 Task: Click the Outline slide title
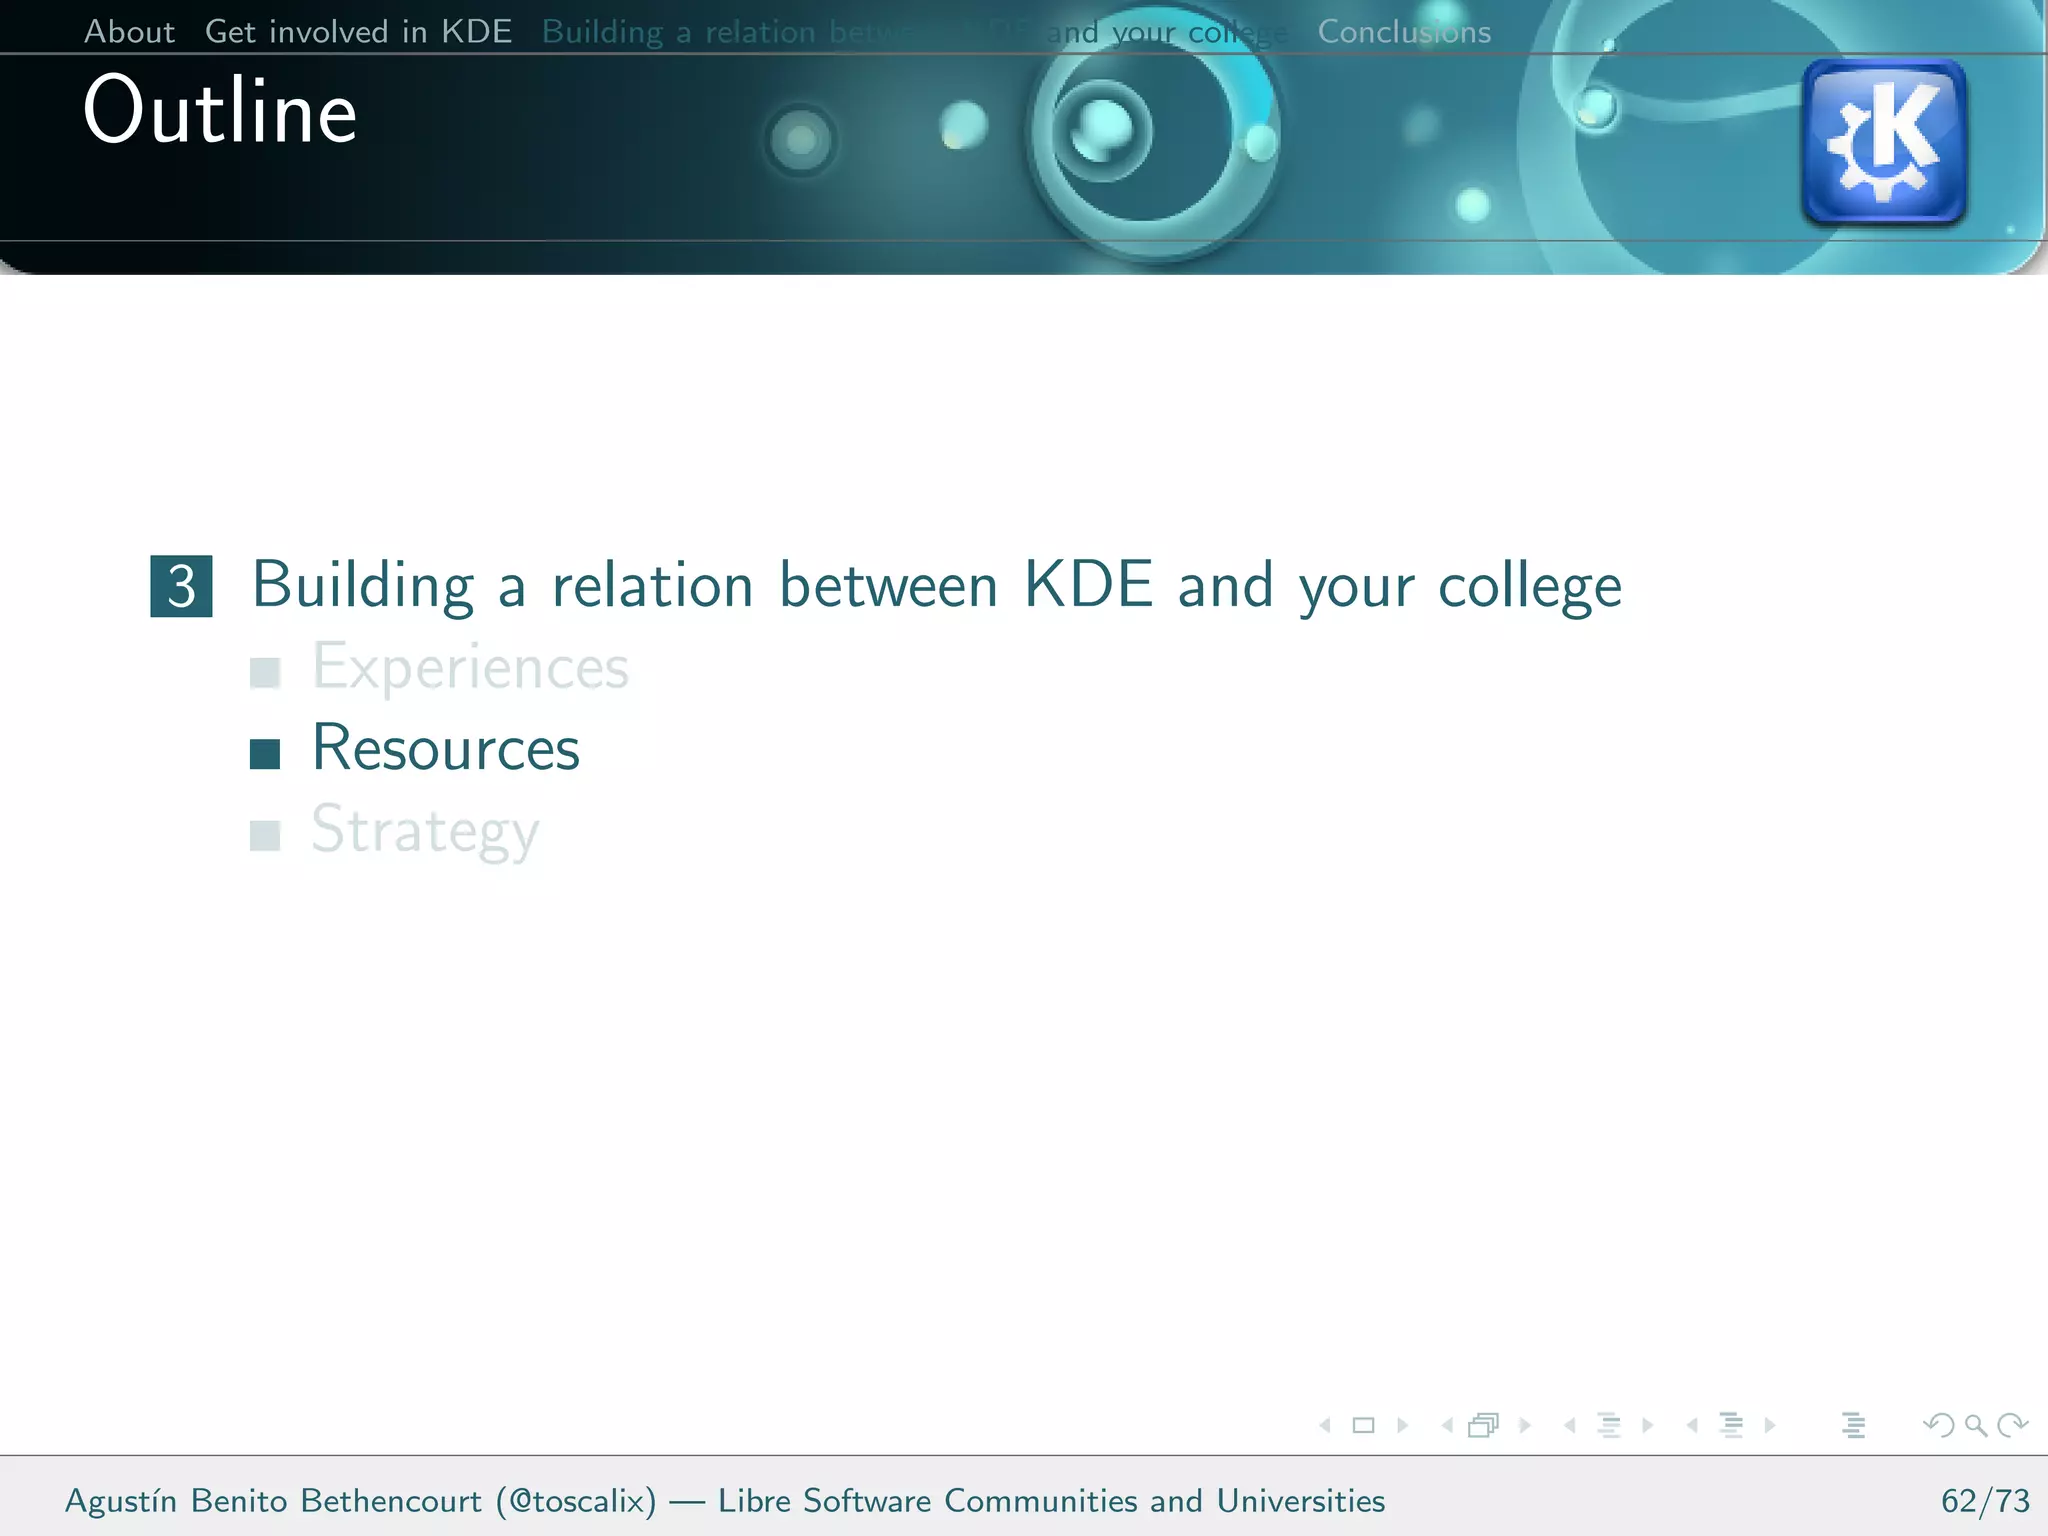(x=220, y=110)
